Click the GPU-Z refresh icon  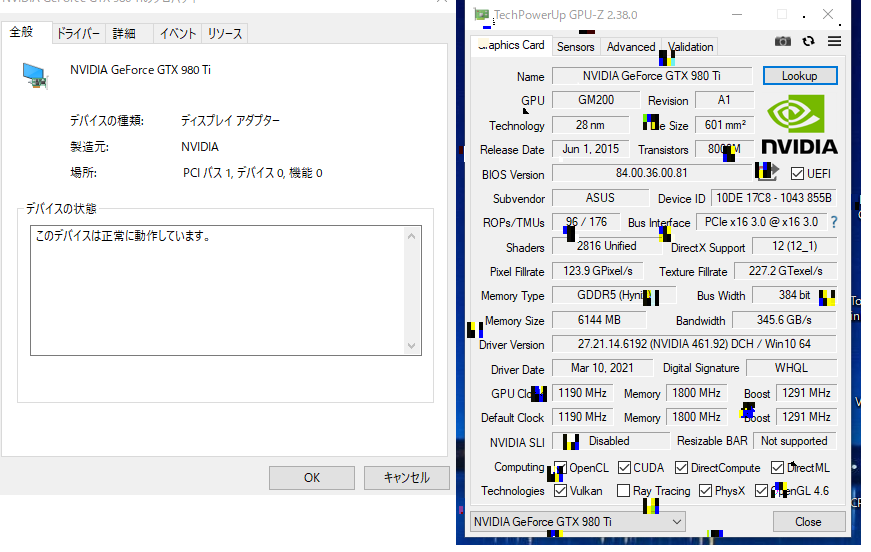point(809,42)
